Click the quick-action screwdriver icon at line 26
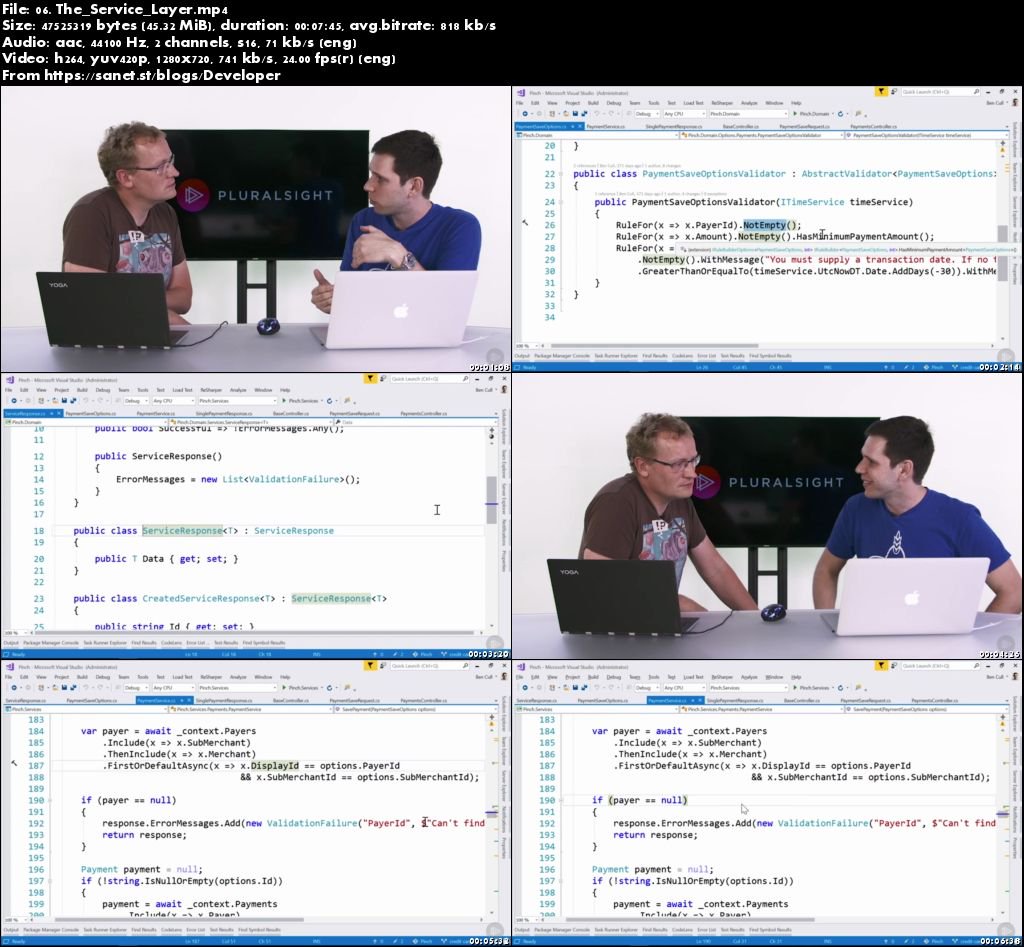 tap(525, 223)
